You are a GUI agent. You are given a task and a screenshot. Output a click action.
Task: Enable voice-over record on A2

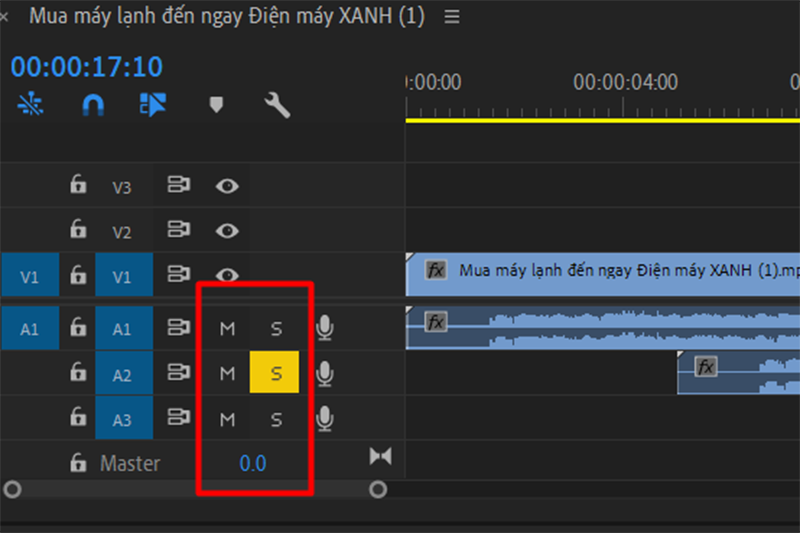pos(324,373)
